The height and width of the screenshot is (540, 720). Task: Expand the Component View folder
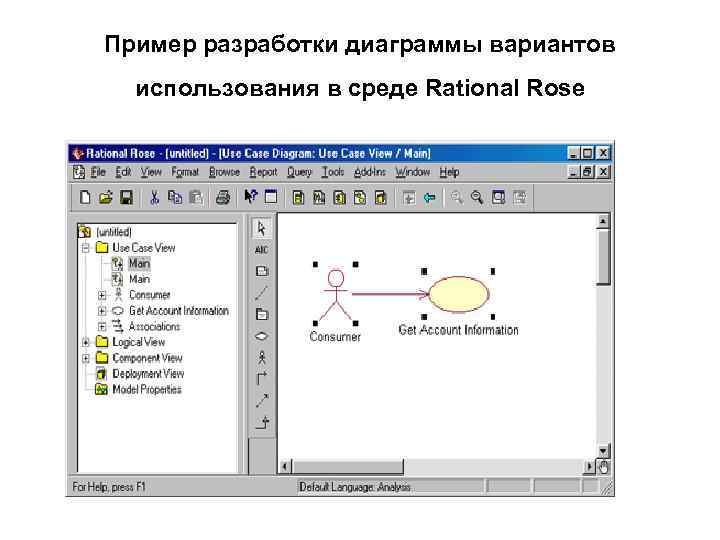pyautogui.click(x=86, y=358)
